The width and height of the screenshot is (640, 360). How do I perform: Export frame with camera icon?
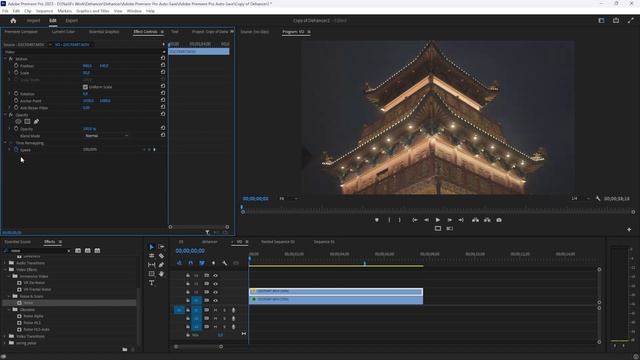499,220
